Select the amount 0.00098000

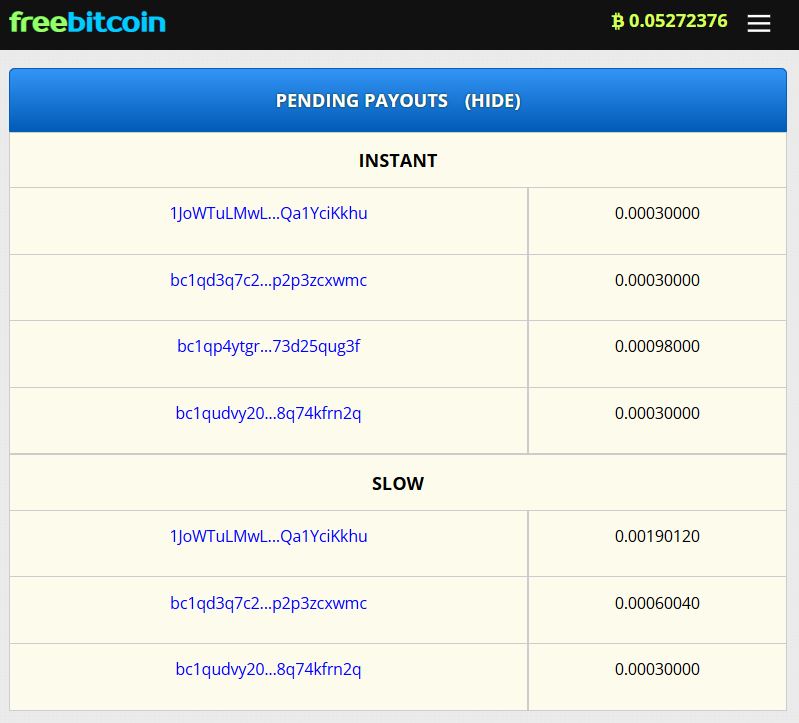[657, 346]
